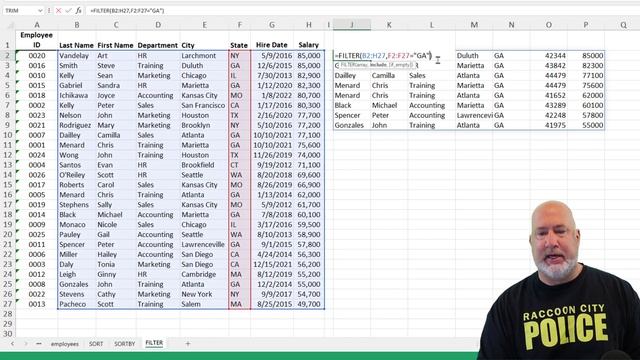Select column F header
Screen dimensions: 640x360
click(240, 25)
